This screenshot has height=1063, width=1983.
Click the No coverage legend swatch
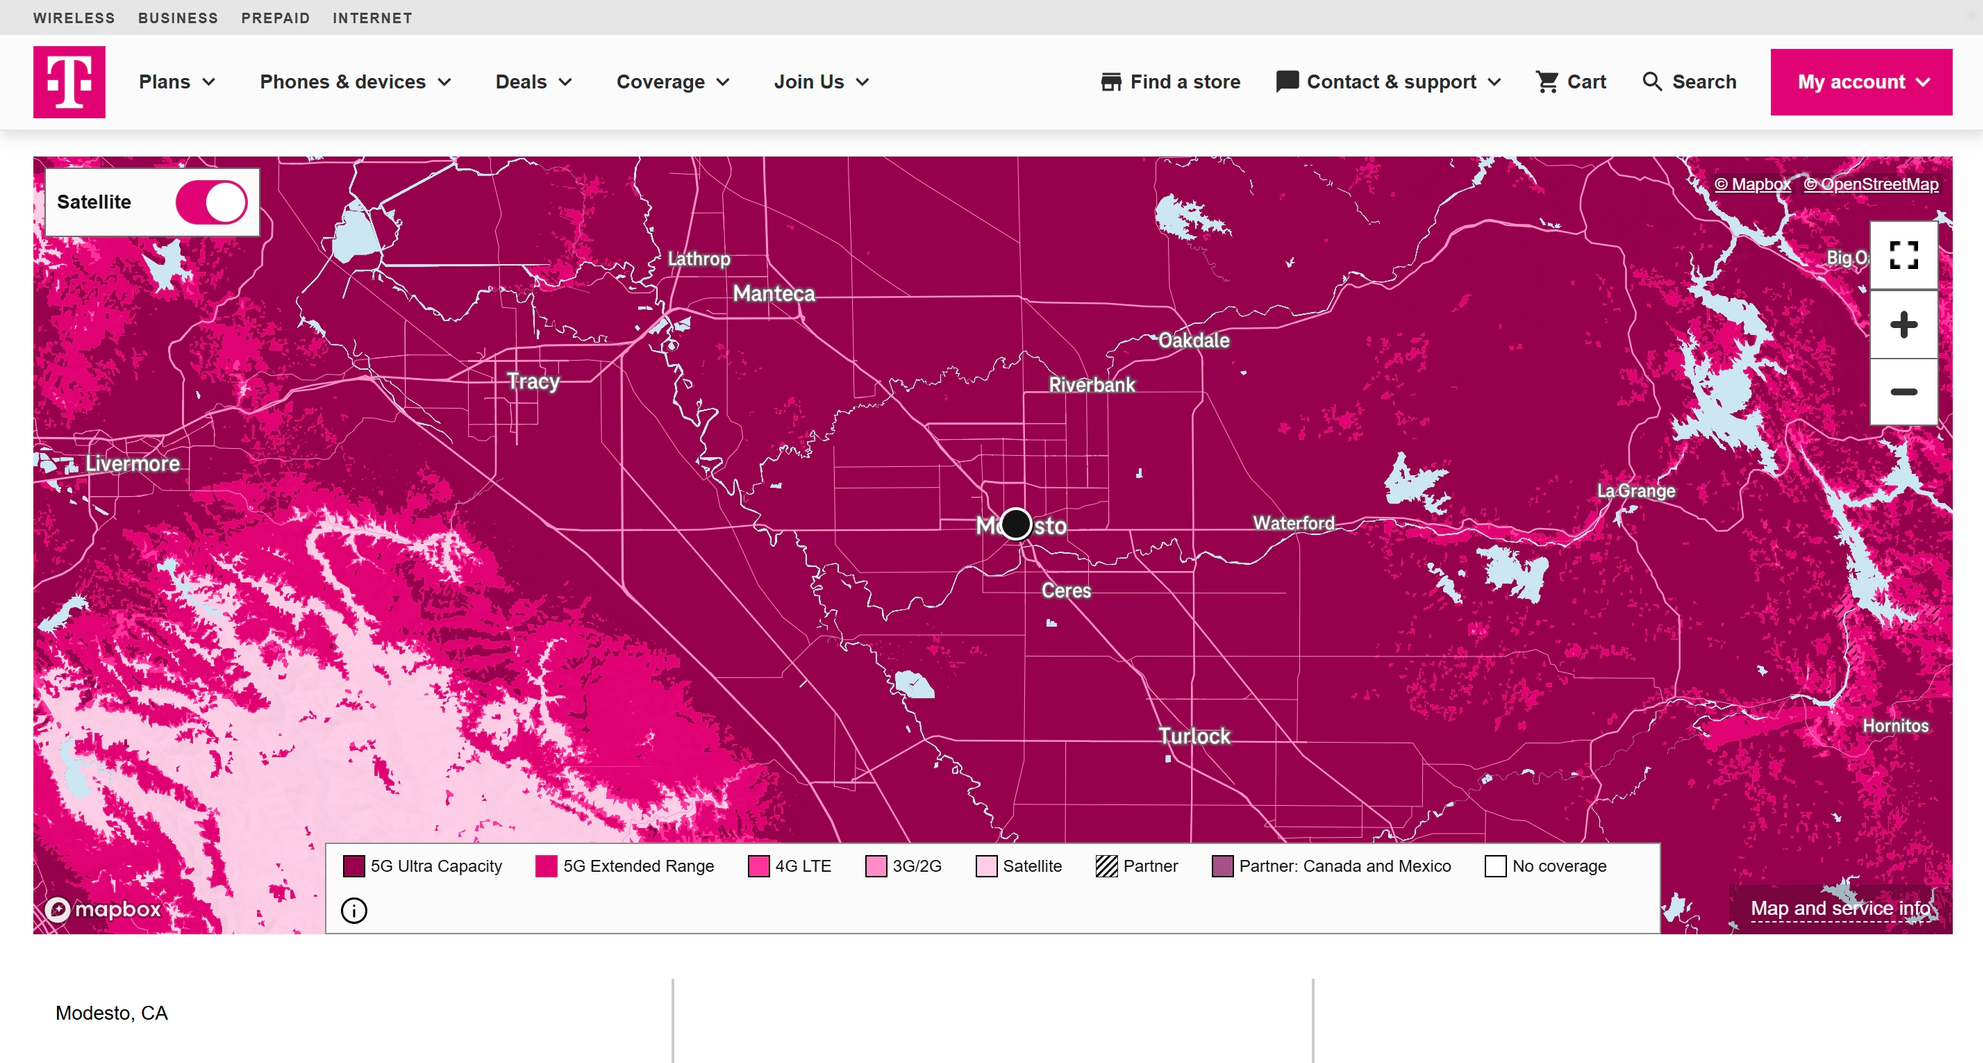coord(1496,866)
